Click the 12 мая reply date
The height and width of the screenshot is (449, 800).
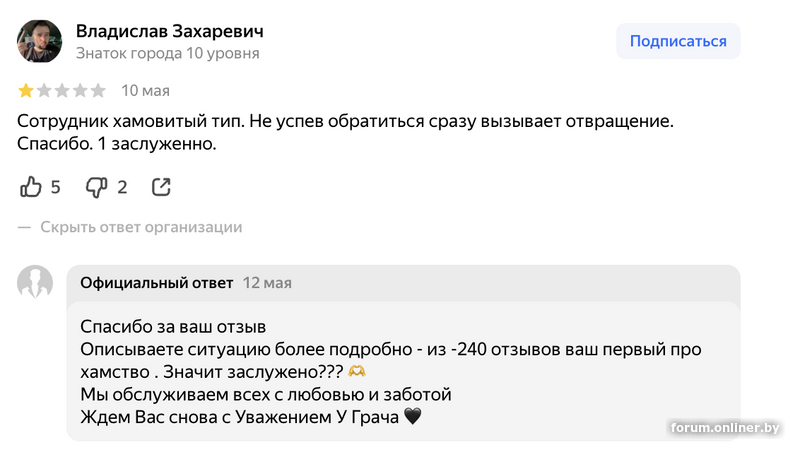[267, 283]
